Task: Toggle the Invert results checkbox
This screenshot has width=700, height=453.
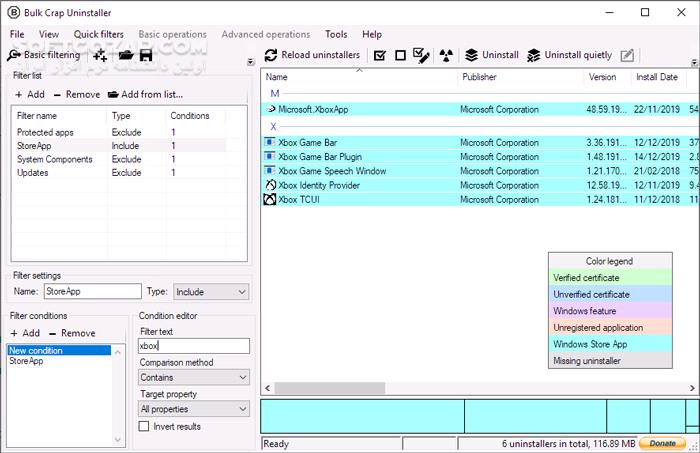Action: [144, 426]
